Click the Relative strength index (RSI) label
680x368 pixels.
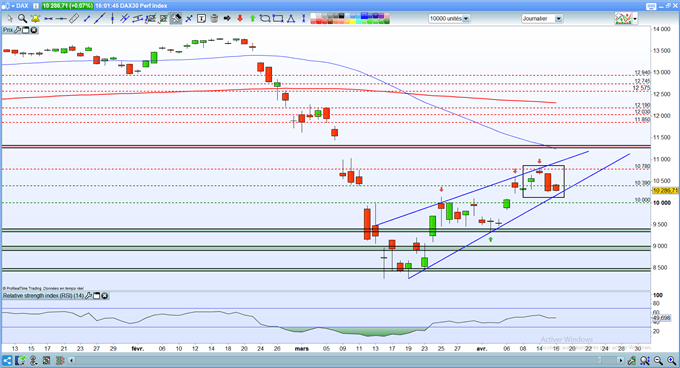pyautogui.click(x=43, y=296)
